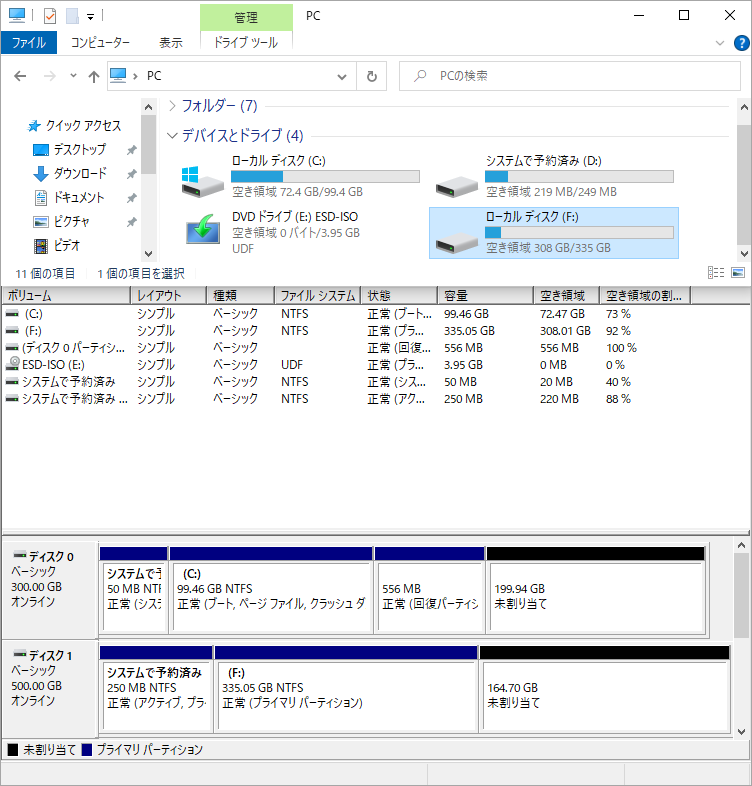Screen dimensions: 752x786
Task: Select the 164.70 GB 未割り当て space
Action: 605,688
